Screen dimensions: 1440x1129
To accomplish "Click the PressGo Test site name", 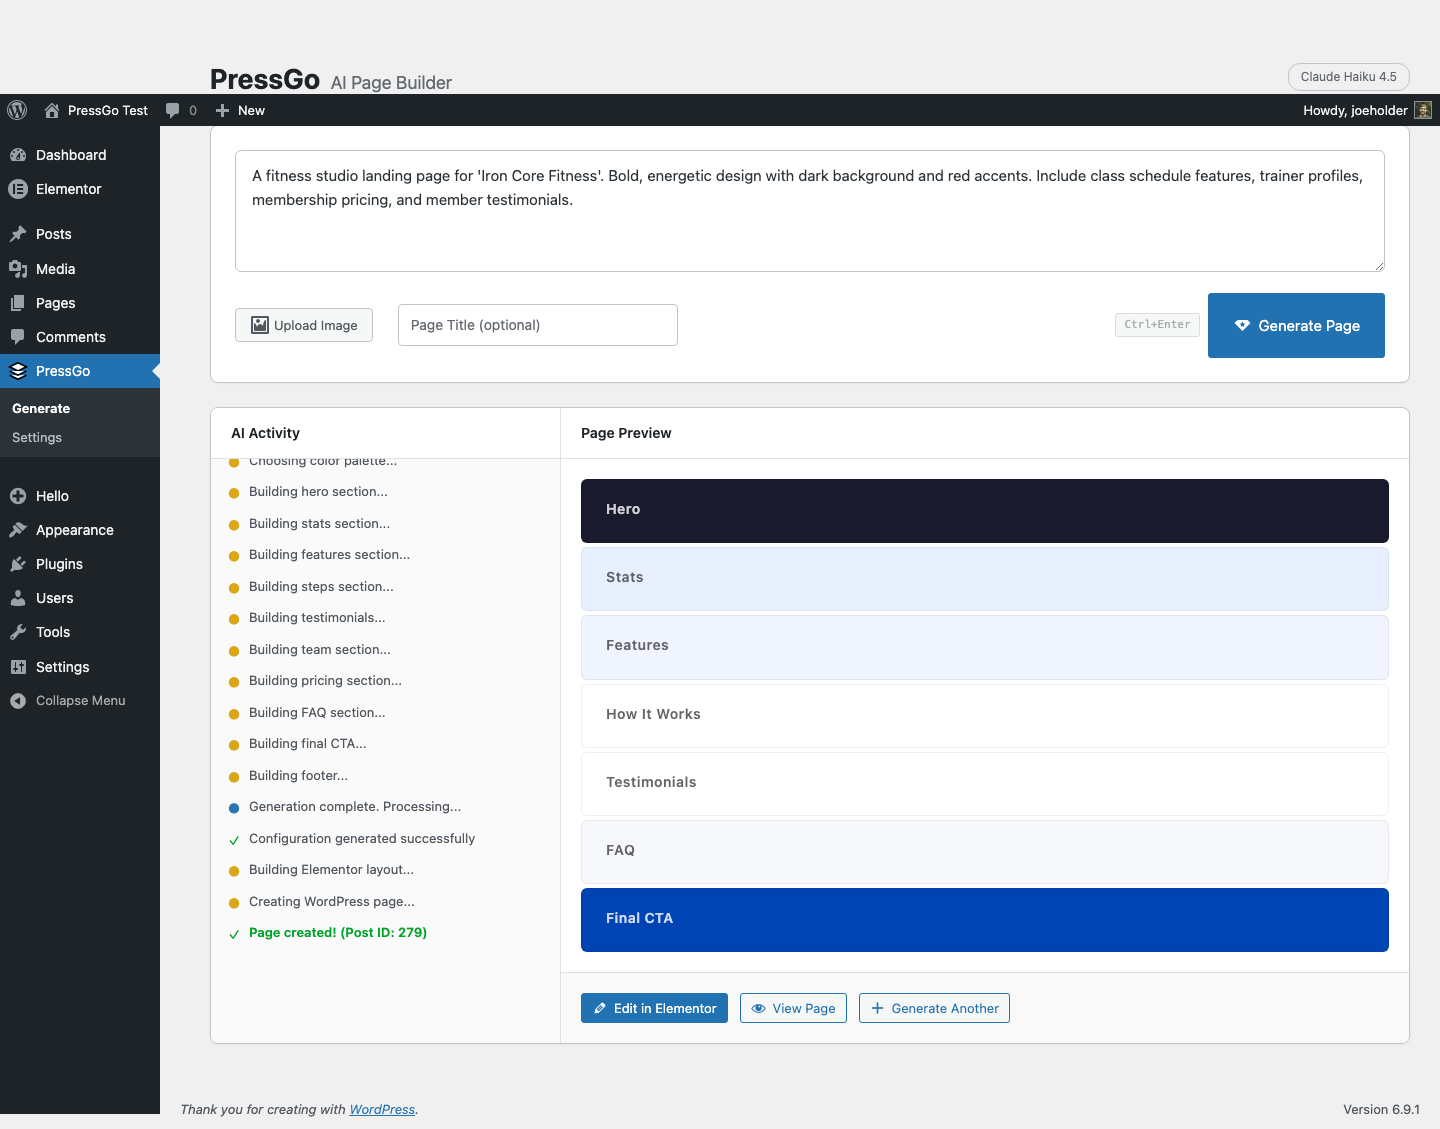I will click(x=108, y=110).
